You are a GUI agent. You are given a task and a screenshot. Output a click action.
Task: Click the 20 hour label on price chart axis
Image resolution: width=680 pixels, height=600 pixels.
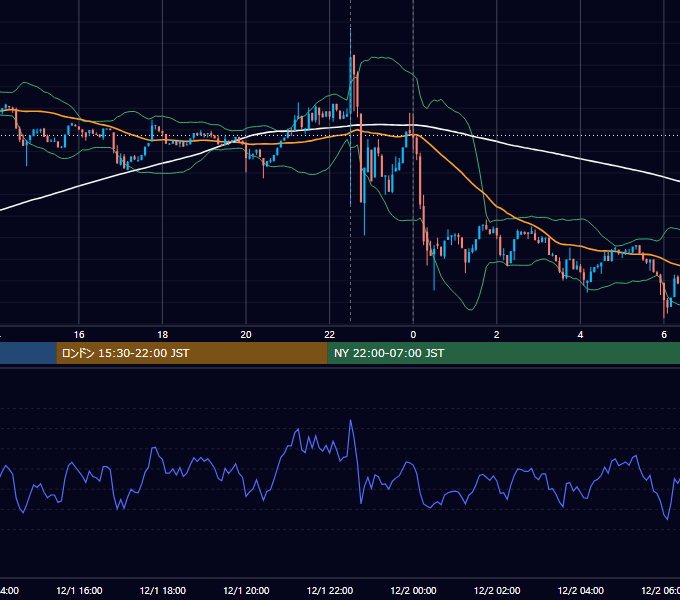[246, 335]
